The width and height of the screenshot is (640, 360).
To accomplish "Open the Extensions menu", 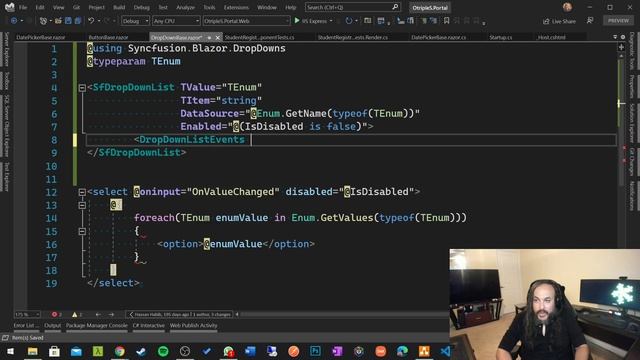I will pos(236,7).
